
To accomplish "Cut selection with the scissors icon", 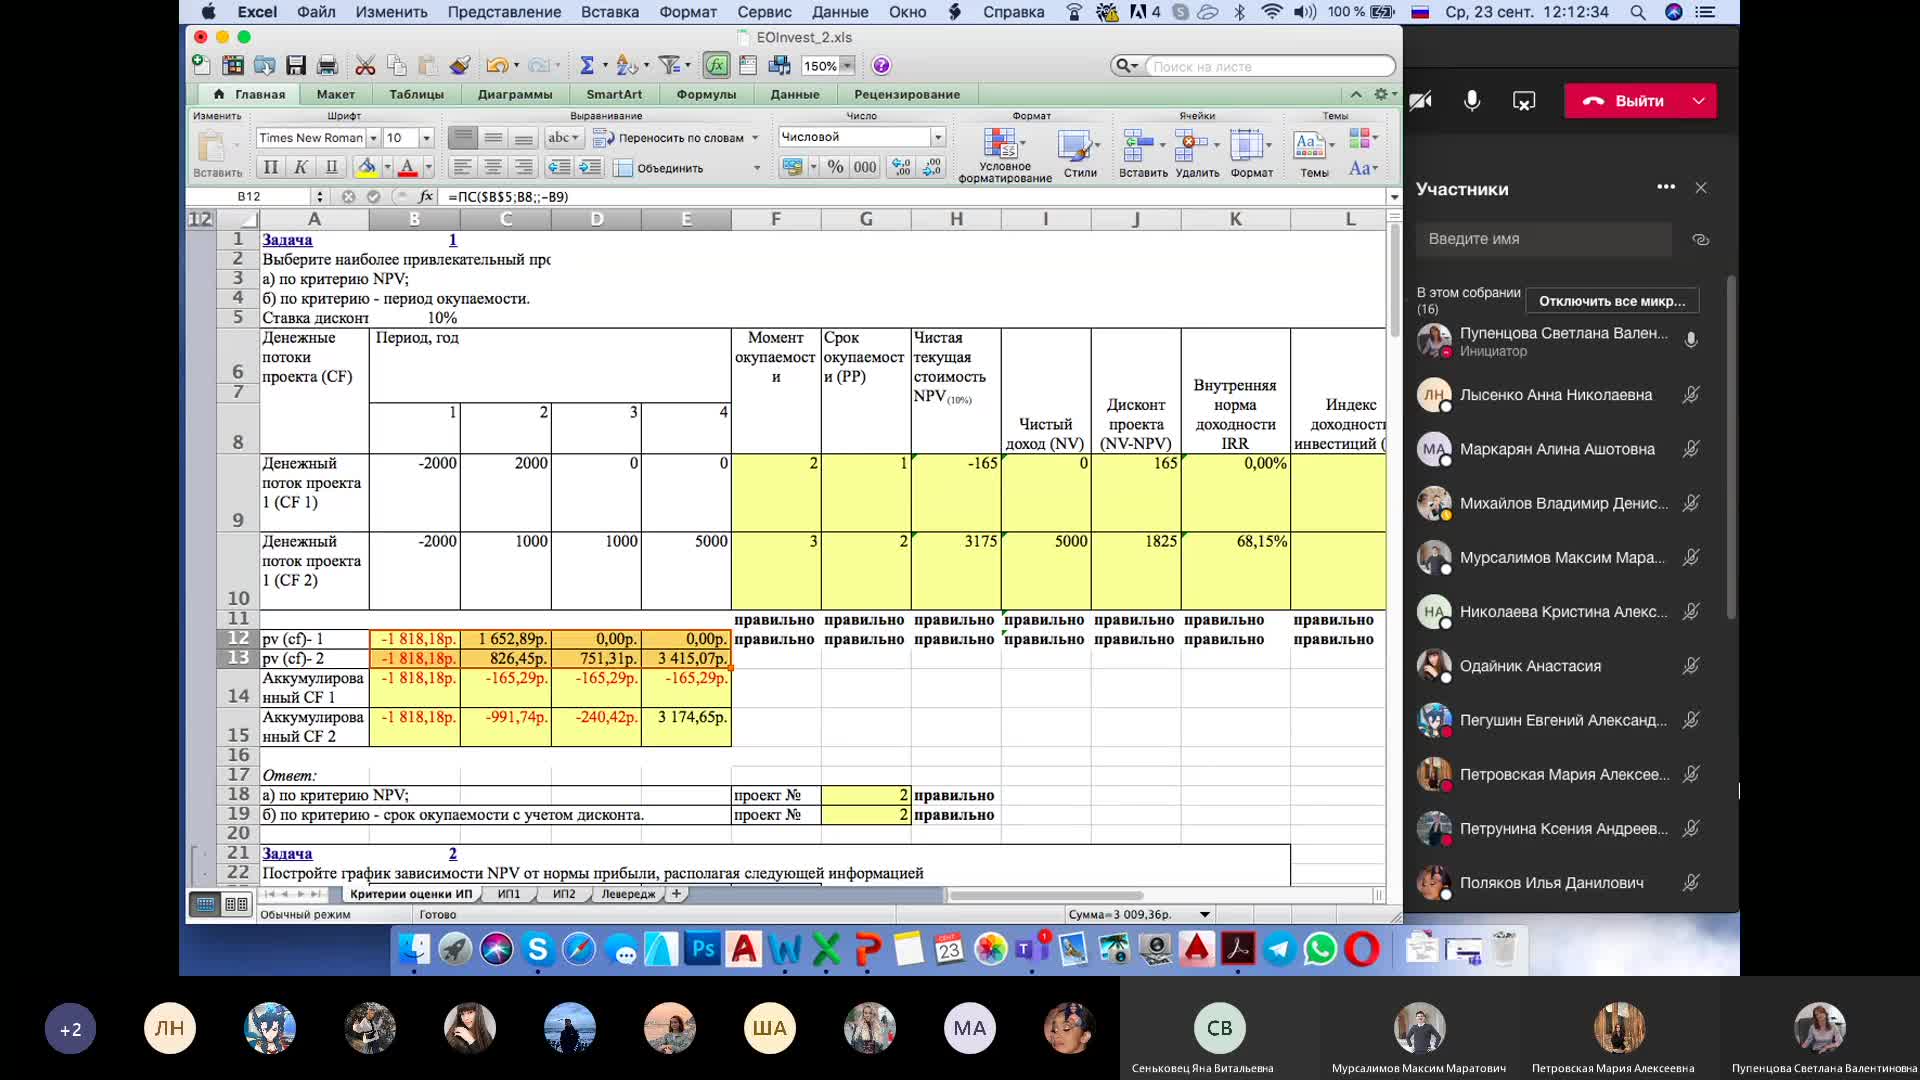I will point(365,66).
